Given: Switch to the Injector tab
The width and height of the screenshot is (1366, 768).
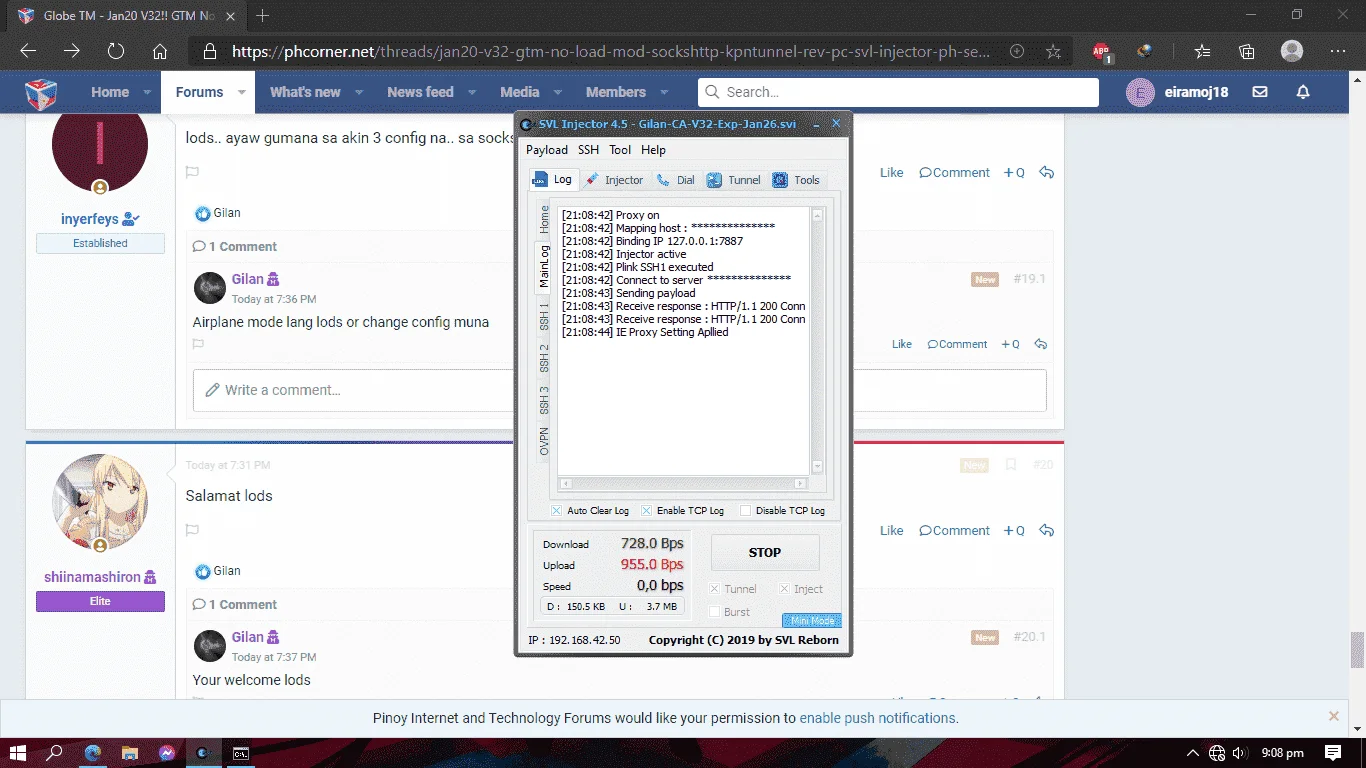Looking at the screenshot, I should tap(614, 180).
